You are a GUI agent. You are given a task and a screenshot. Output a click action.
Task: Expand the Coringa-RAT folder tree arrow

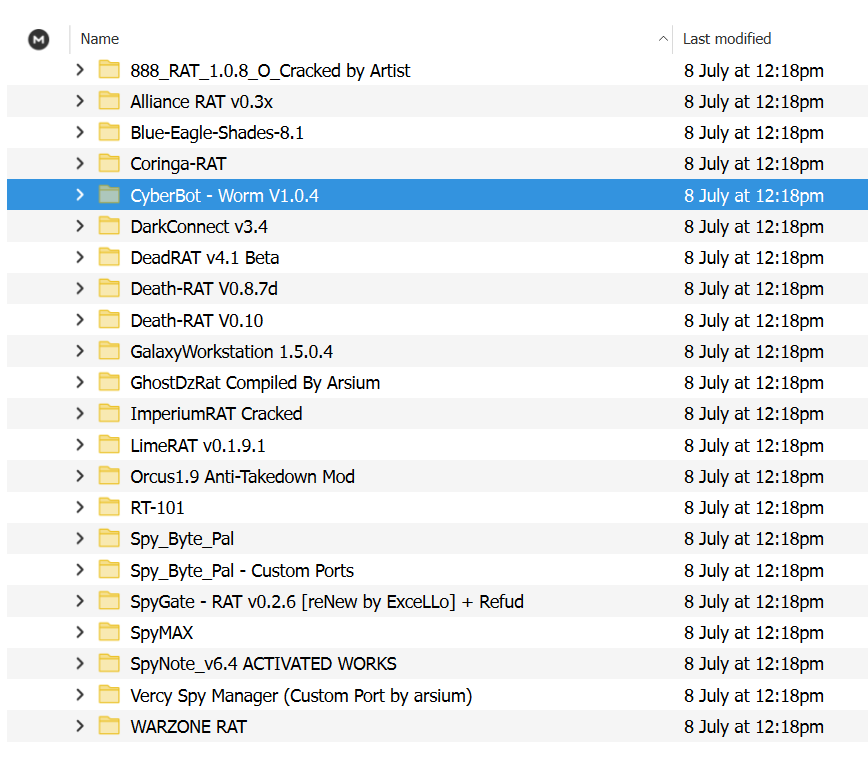pyautogui.click(x=80, y=163)
